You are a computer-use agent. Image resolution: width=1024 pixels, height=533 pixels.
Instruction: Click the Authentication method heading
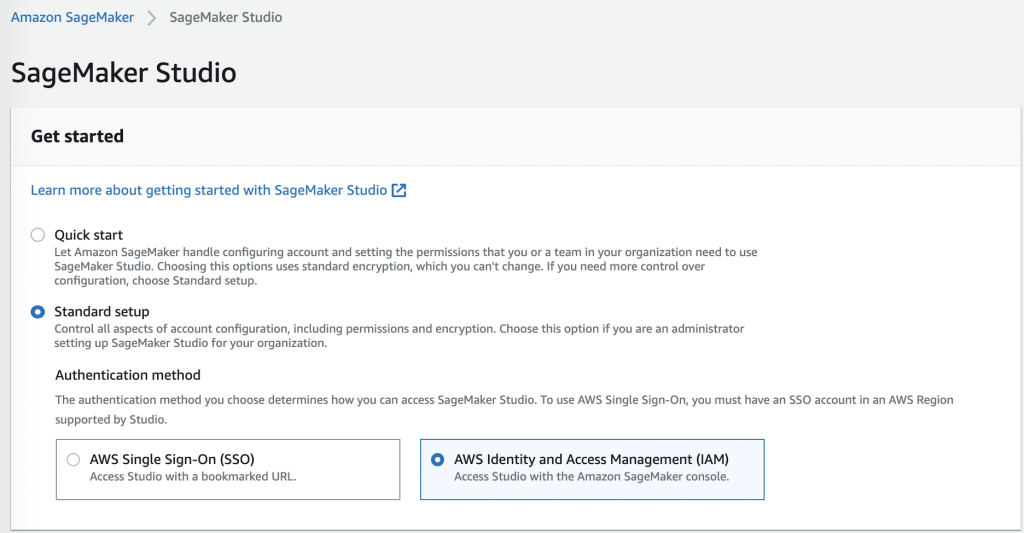[128, 375]
